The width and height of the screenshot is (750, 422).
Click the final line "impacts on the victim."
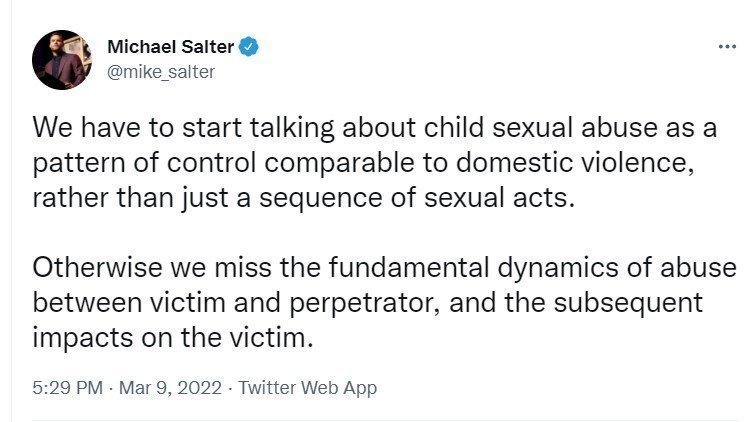click(173, 336)
